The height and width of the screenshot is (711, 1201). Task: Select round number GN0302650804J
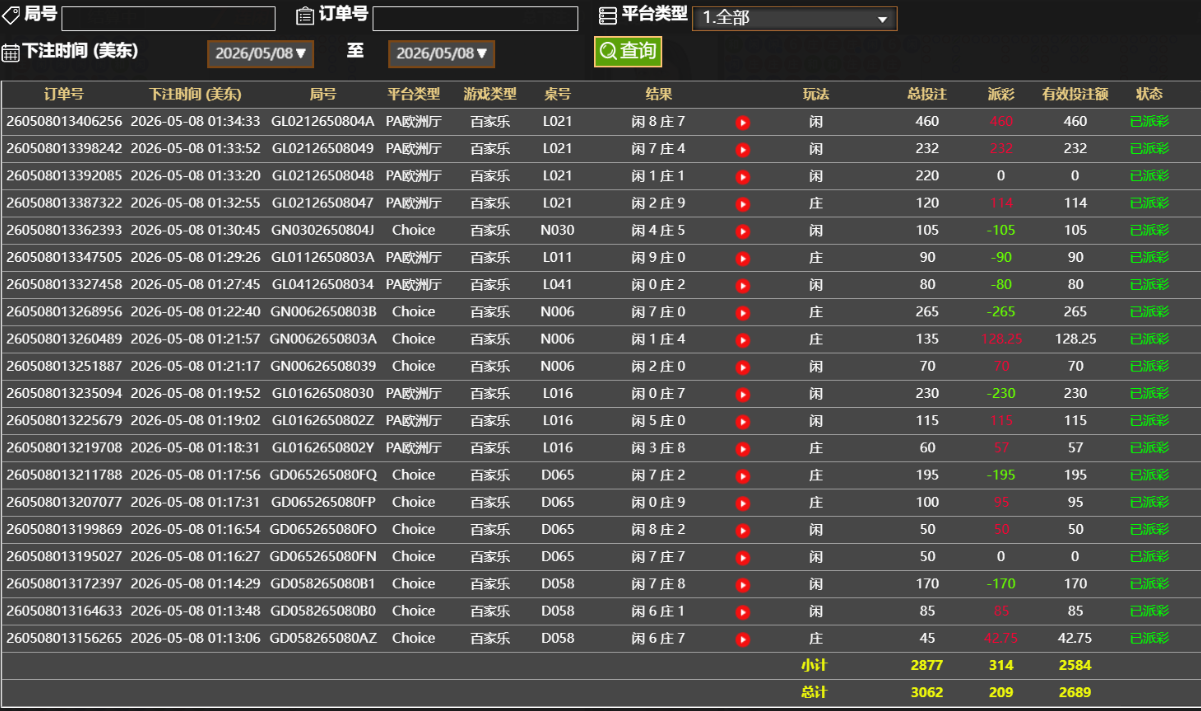(x=323, y=230)
